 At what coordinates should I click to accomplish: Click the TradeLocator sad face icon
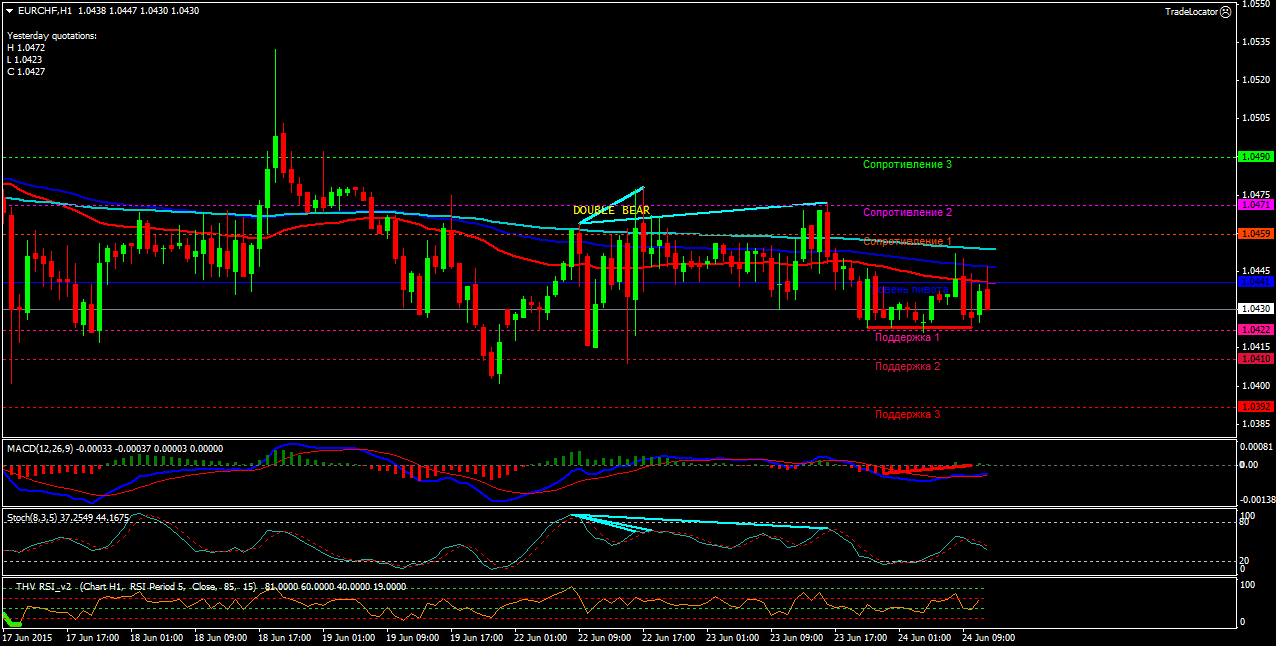pos(1226,11)
